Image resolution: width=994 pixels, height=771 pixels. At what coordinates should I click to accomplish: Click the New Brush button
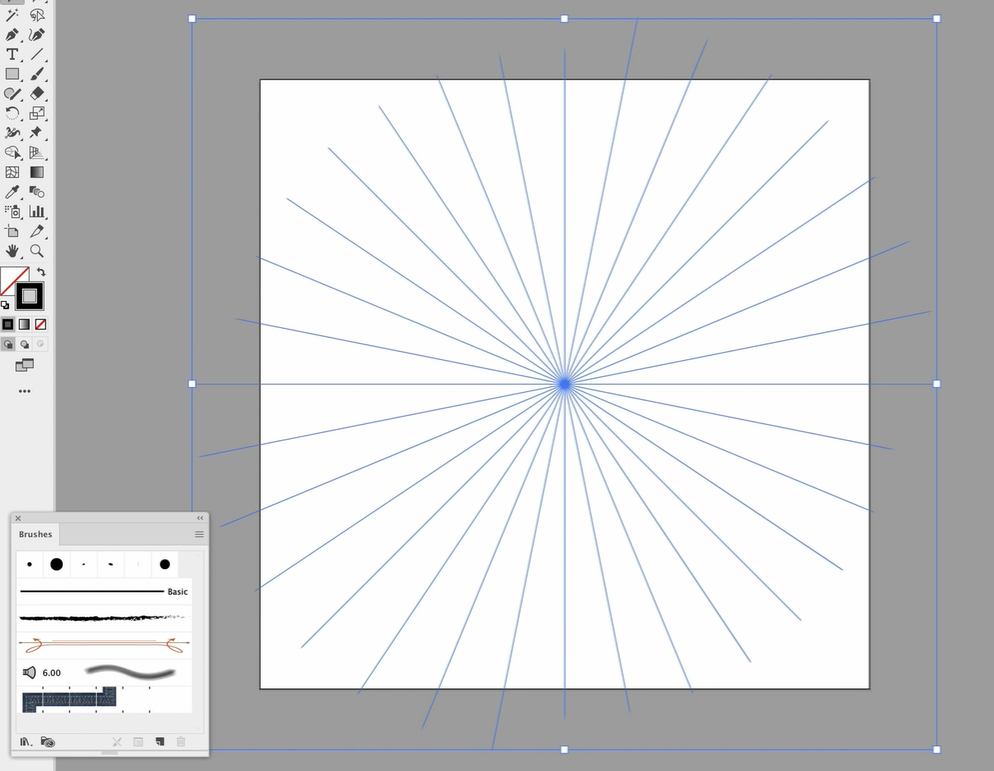click(x=160, y=742)
